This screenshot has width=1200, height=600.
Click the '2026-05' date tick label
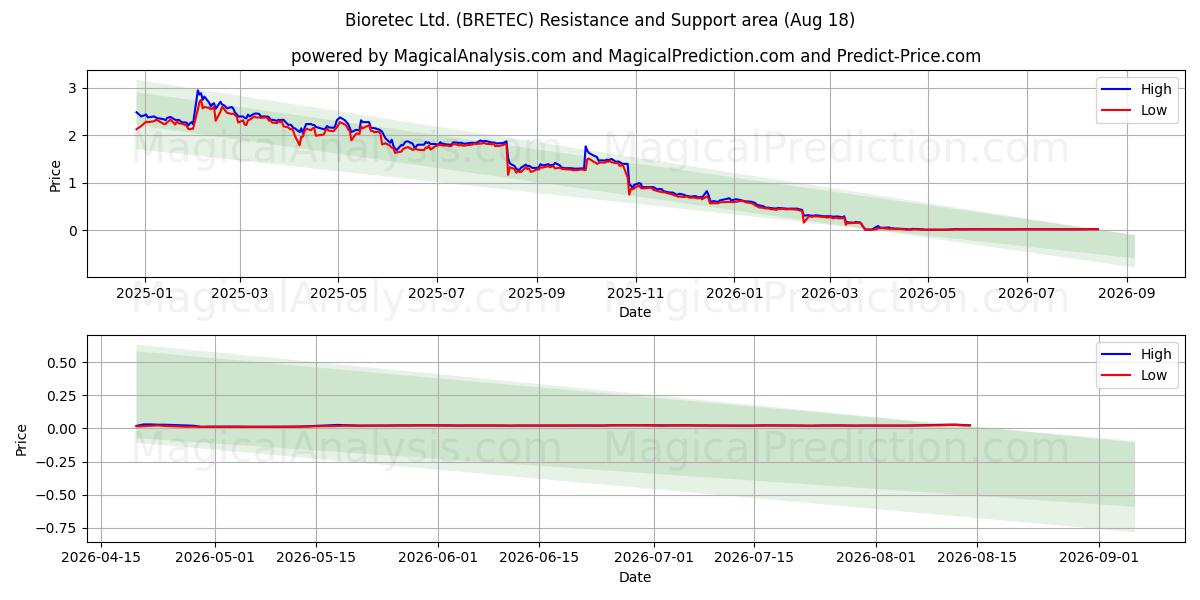coord(927,294)
